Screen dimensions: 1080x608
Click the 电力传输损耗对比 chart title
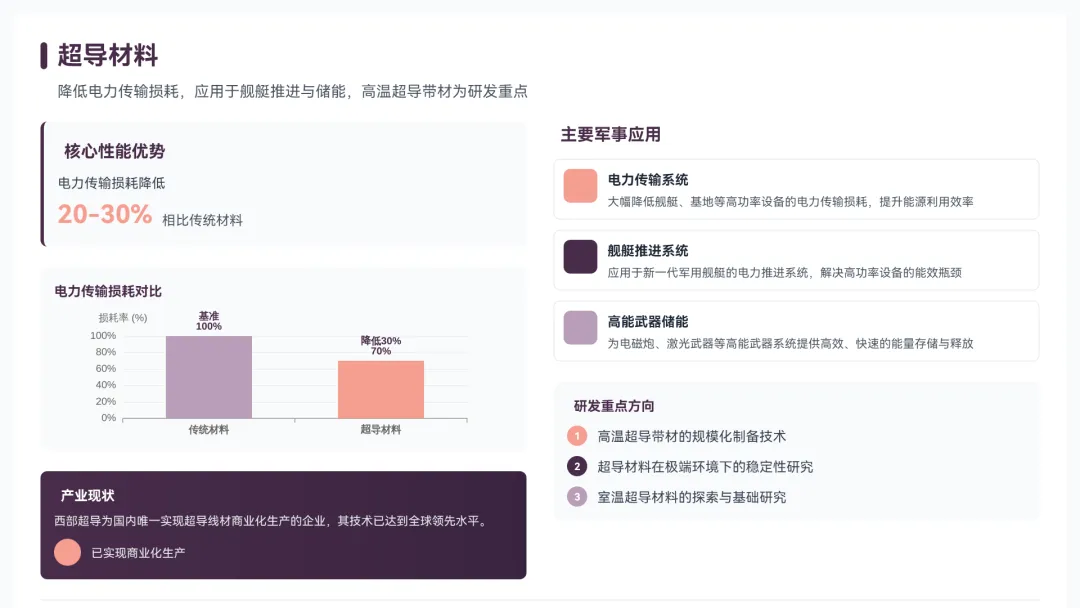[x=108, y=291]
